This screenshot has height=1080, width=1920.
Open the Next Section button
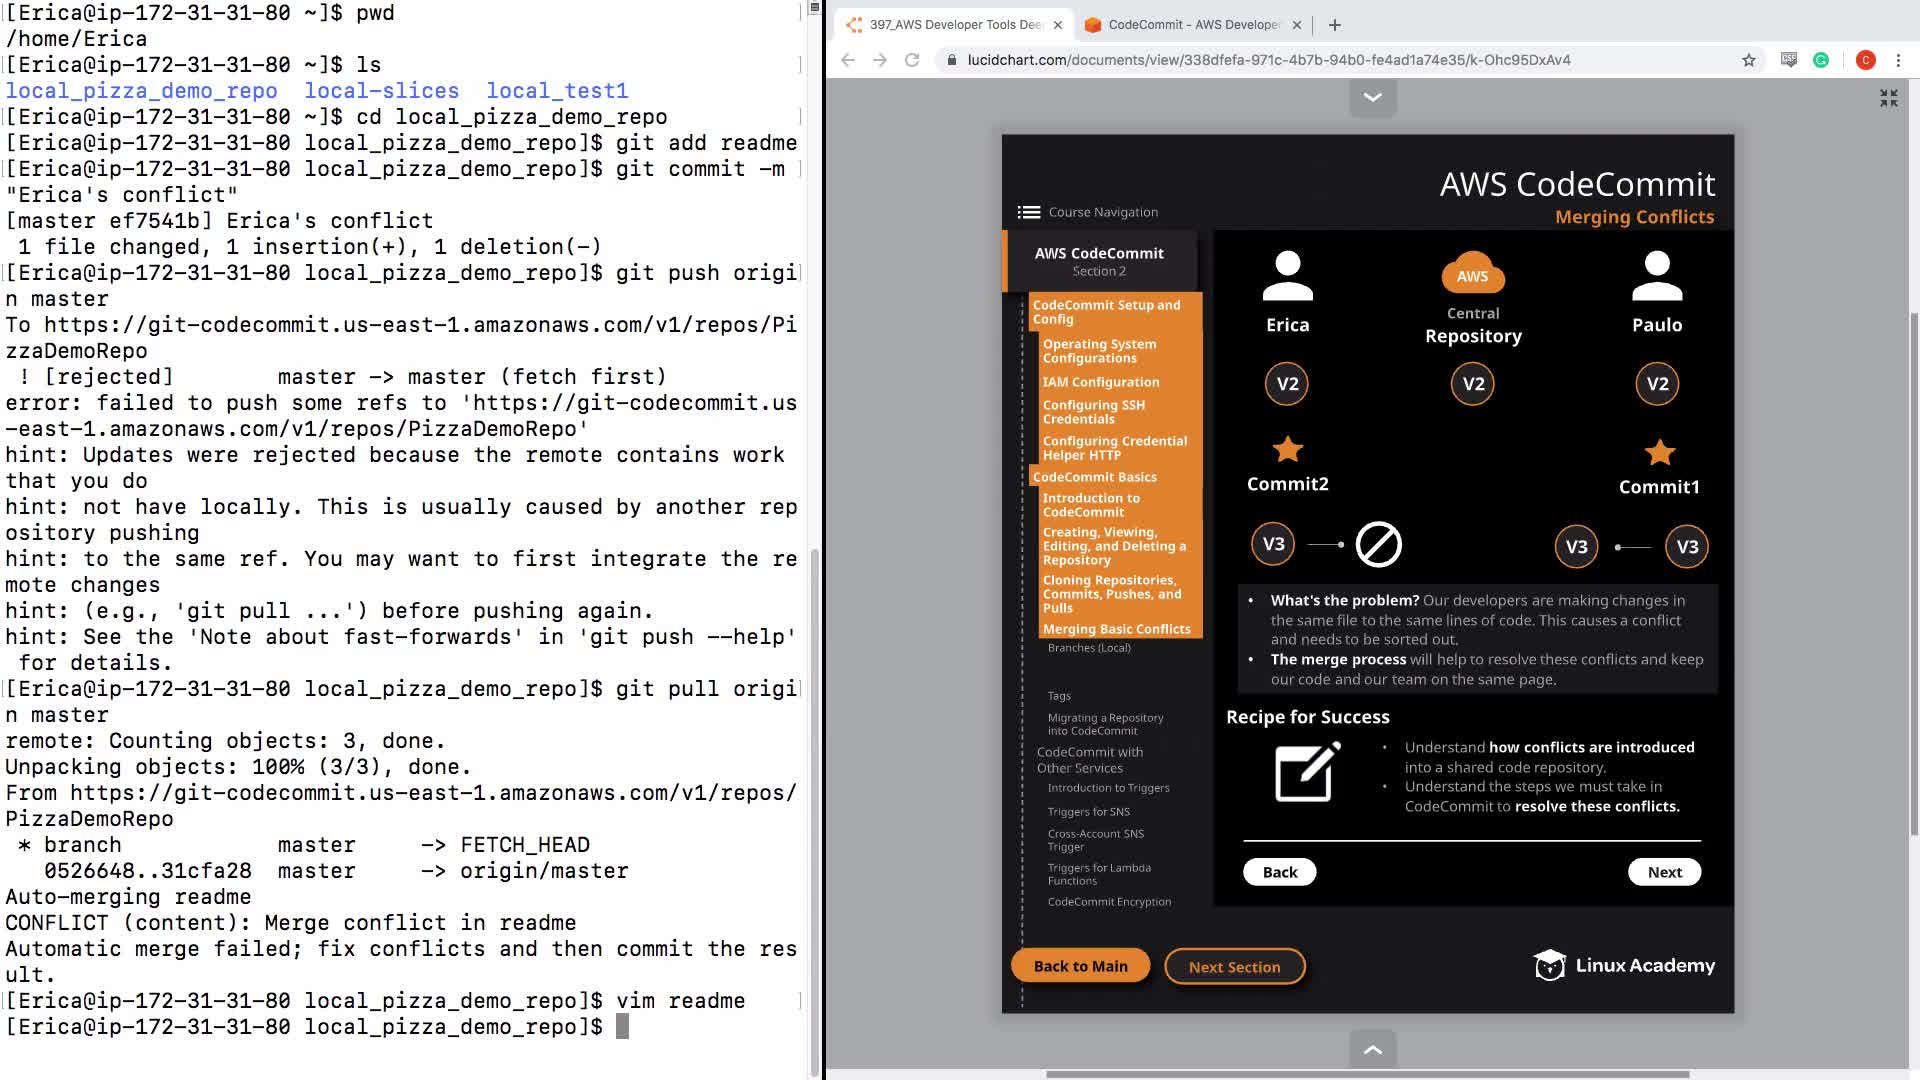pyautogui.click(x=1234, y=967)
